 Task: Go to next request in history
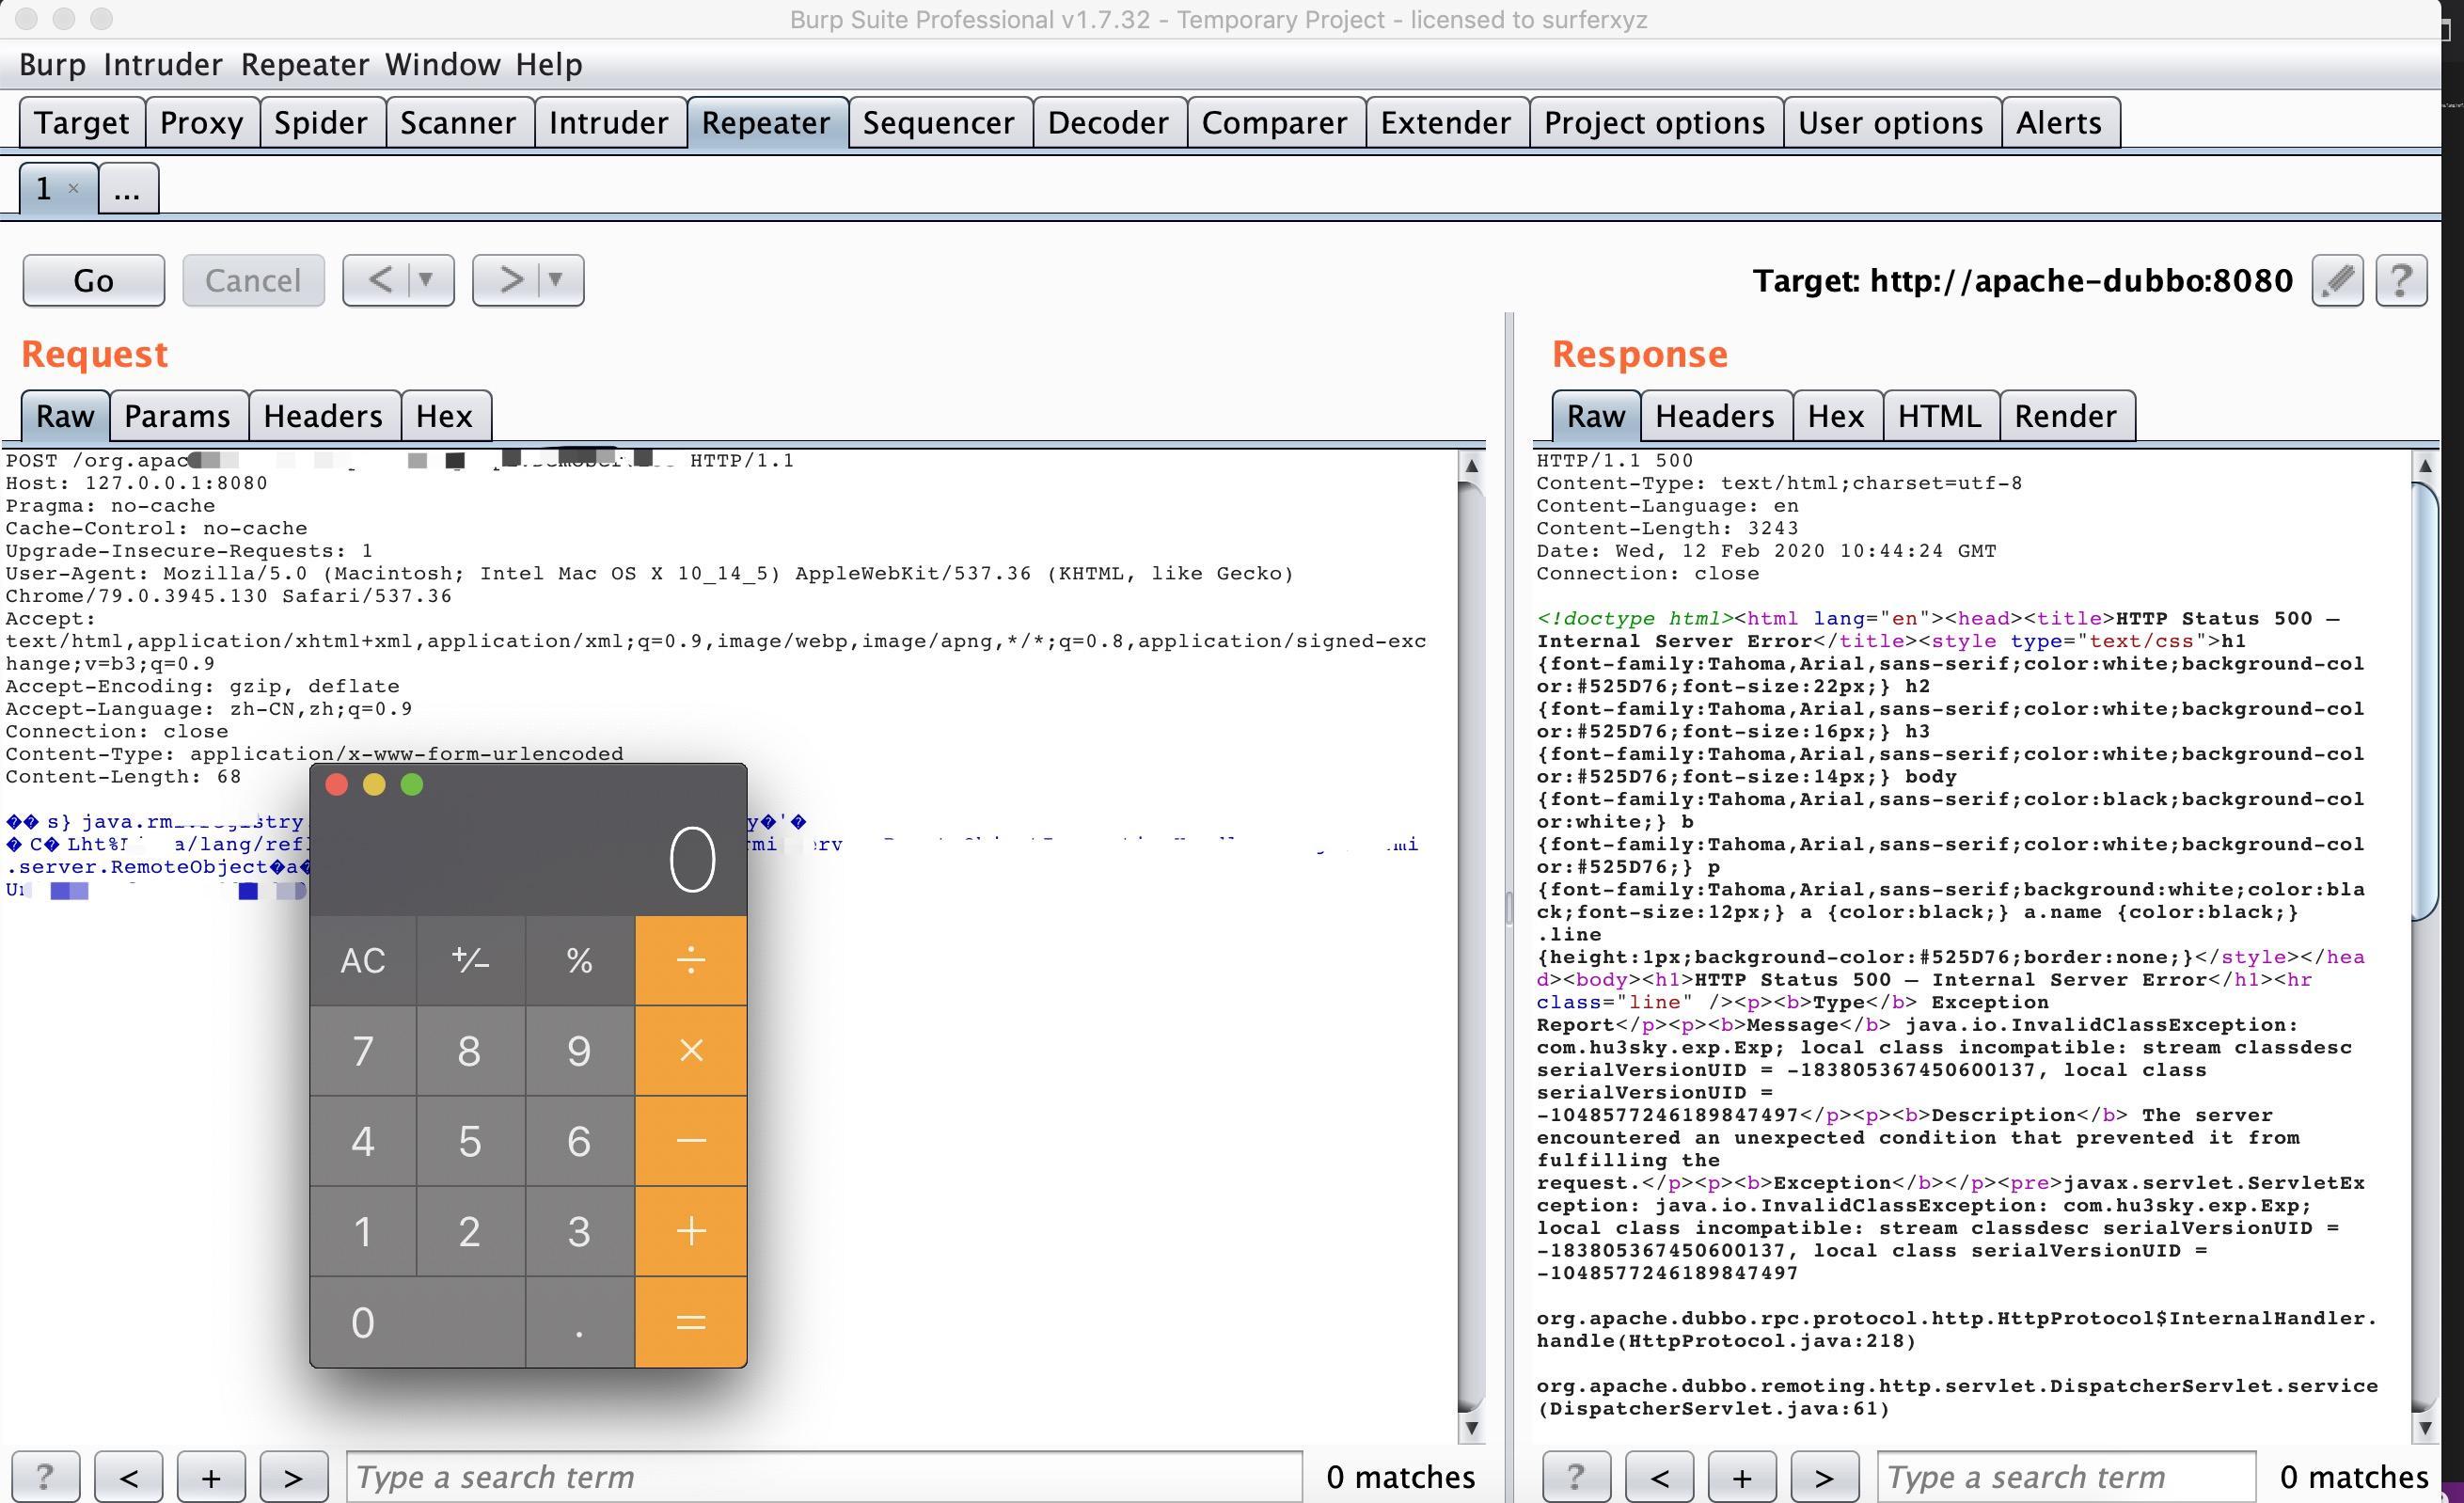coord(510,280)
